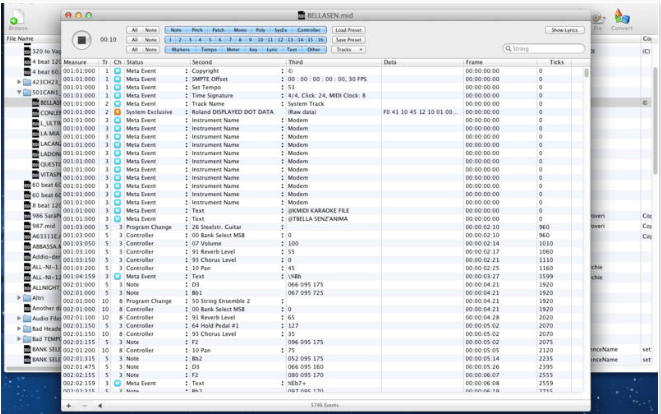Click the blue icon in the @TBELLA SENZ'ANIMA row
The image size is (661, 414).
pyautogui.click(x=118, y=219)
